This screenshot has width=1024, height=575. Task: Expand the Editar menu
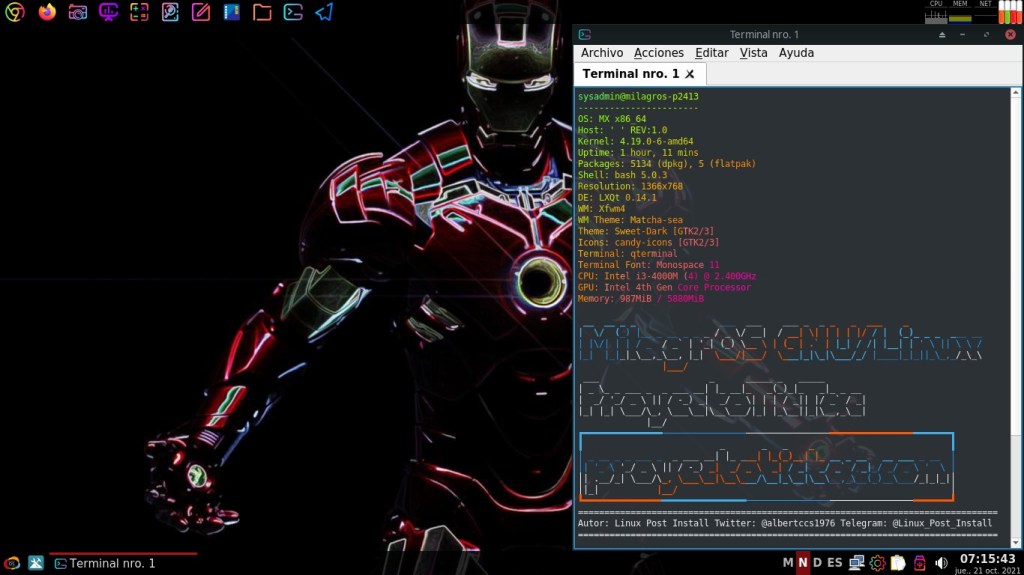point(711,53)
